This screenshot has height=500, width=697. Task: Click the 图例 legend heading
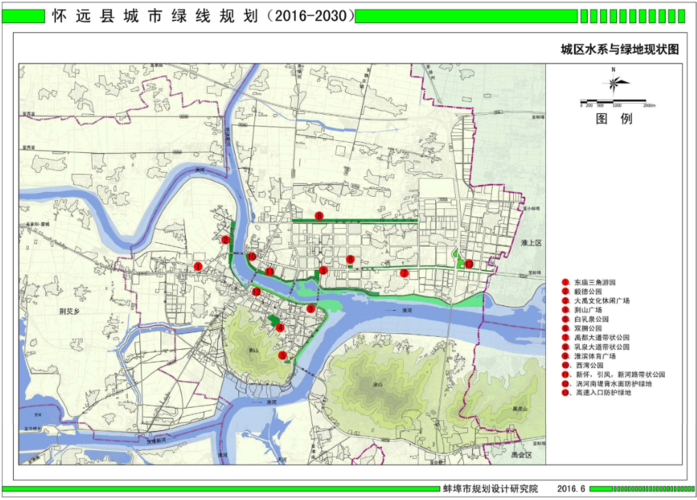pyautogui.click(x=613, y=119)
